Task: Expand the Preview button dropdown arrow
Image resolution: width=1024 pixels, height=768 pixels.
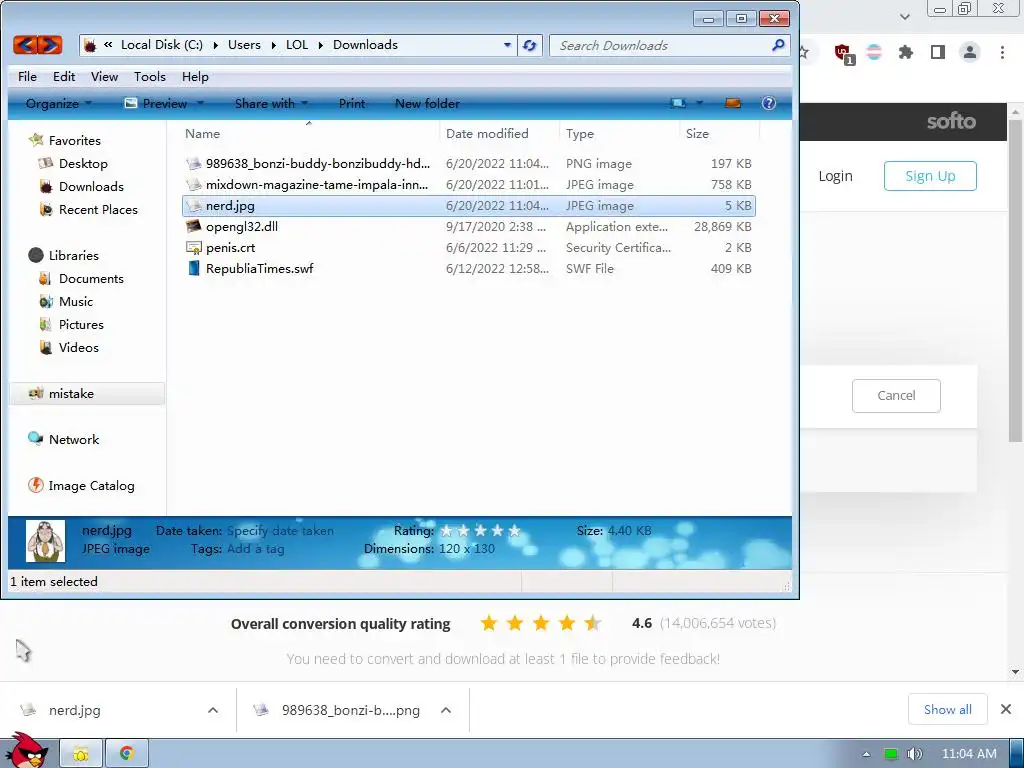Action: pos(200,103)
